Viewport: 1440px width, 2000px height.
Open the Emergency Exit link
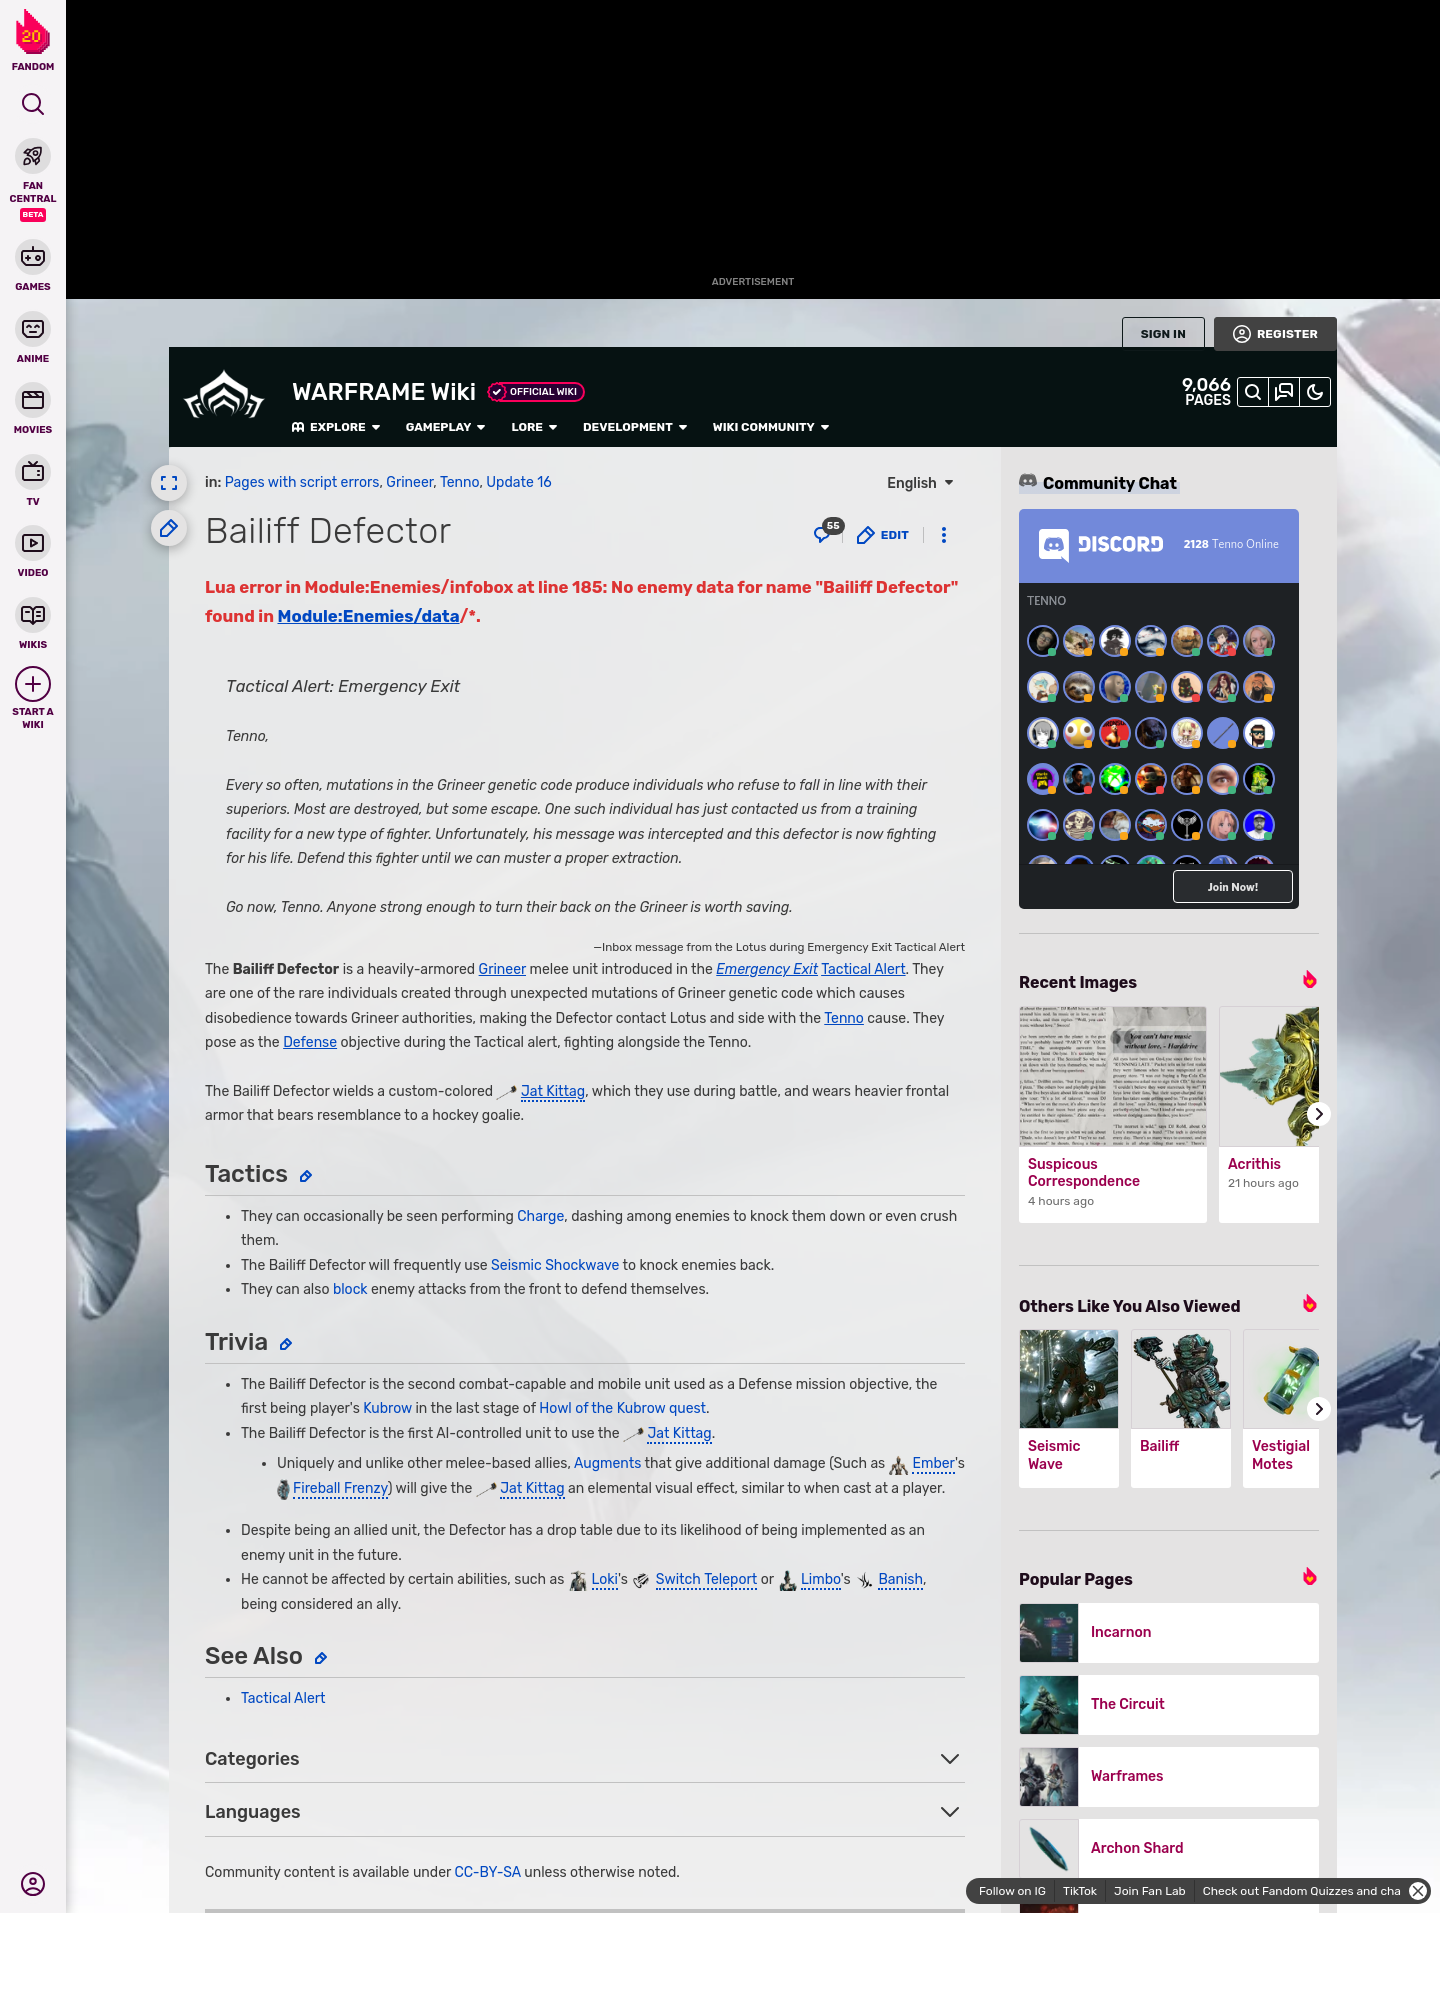tap(767, 969)
